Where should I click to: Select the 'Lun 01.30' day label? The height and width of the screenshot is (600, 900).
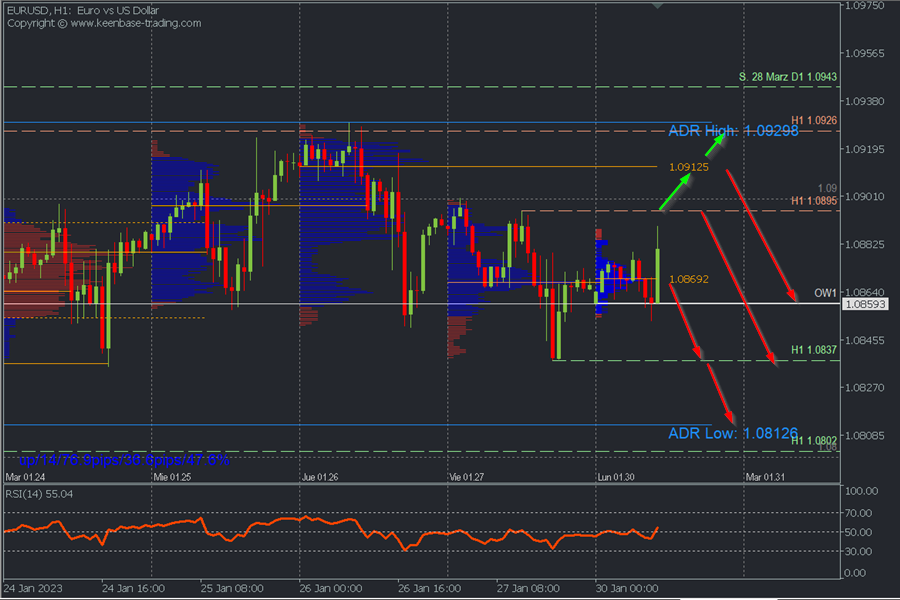[x=616, y=477]
